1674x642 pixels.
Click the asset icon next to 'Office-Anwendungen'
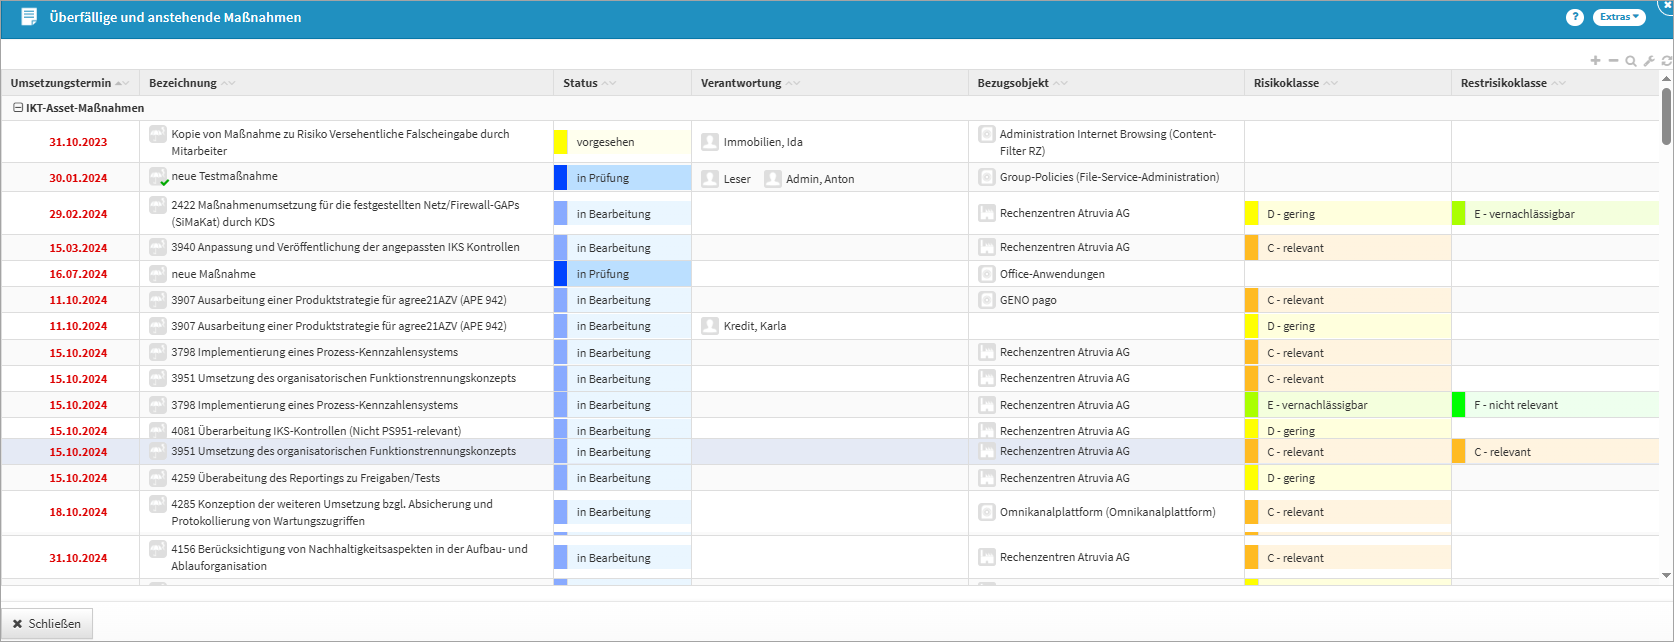(x=986, y=274)
